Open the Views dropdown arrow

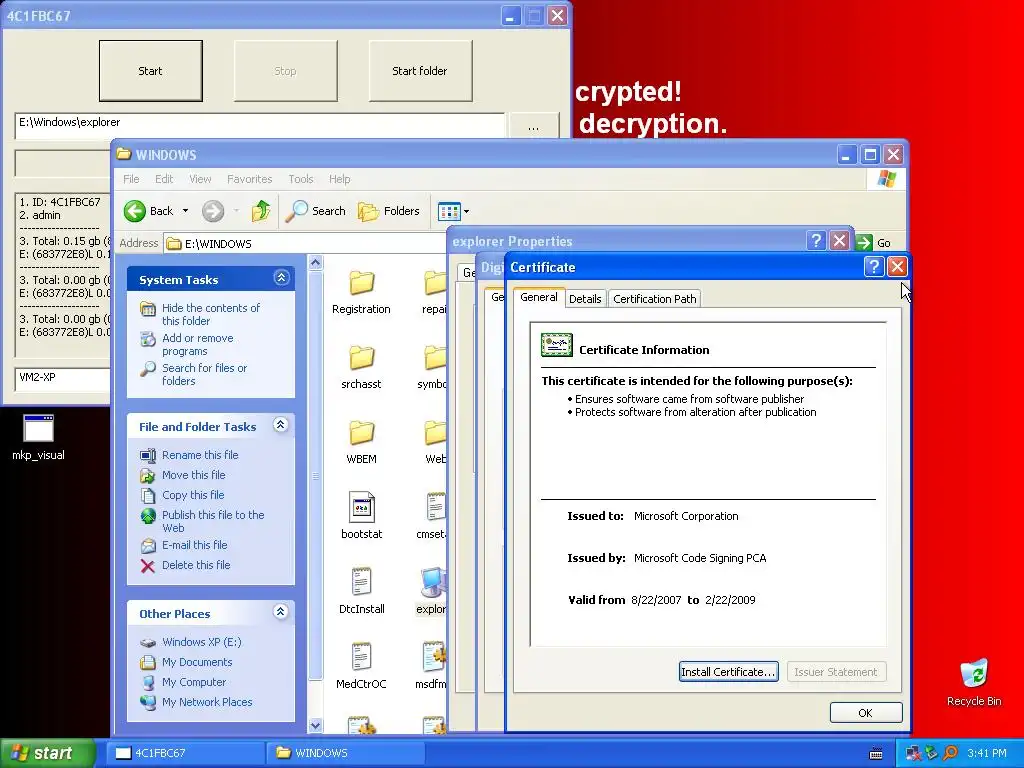(x=466, y=212)
